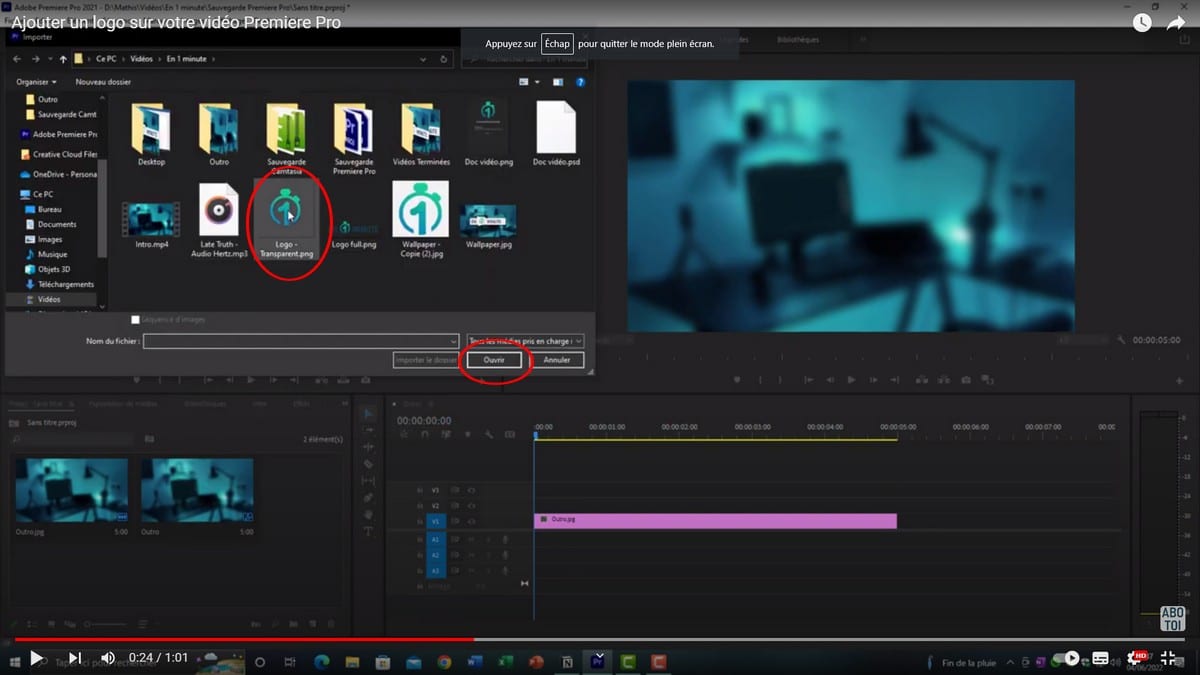Select Vidéos in the navigation pane

(48, 299)
